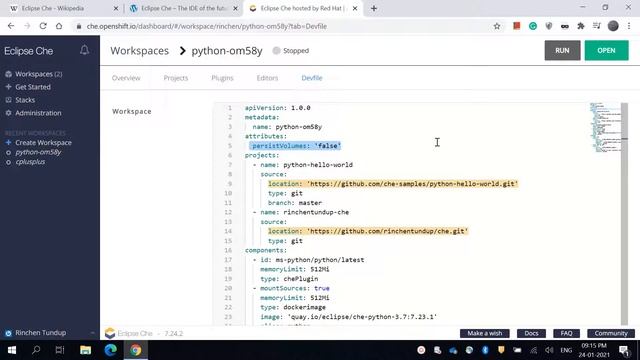Click the apiVersion: 1.0.0 line

pos(278,108)
